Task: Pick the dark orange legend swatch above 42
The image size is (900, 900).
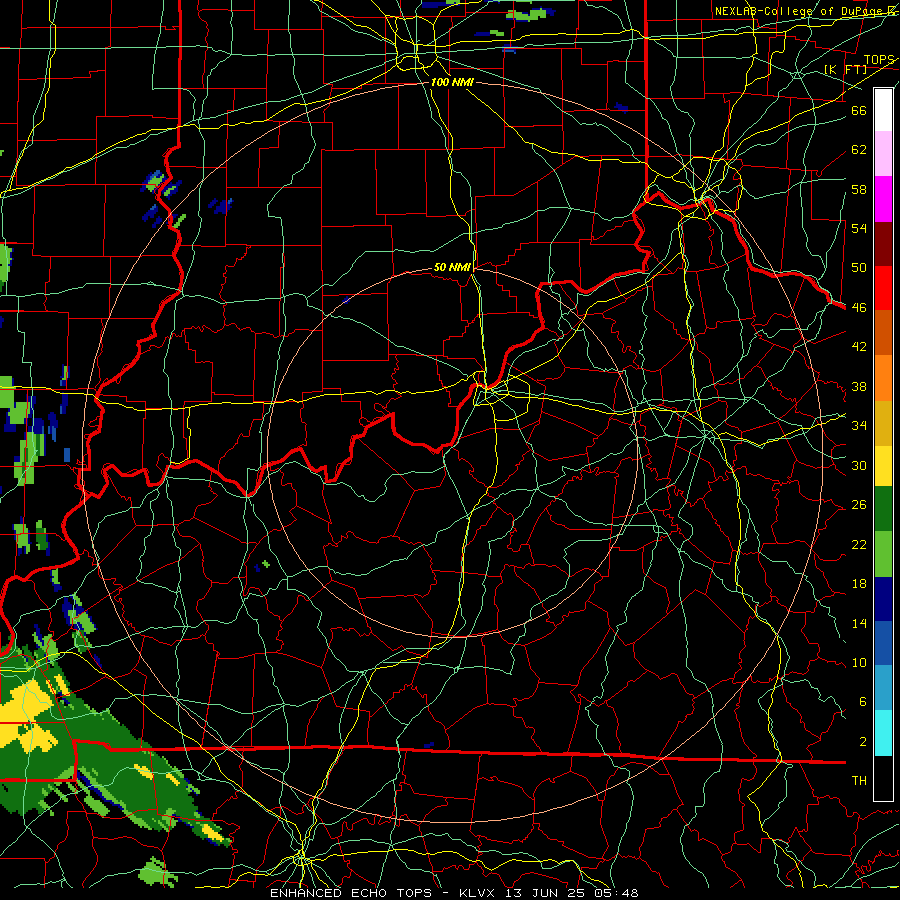Action: tap(883, 332)
